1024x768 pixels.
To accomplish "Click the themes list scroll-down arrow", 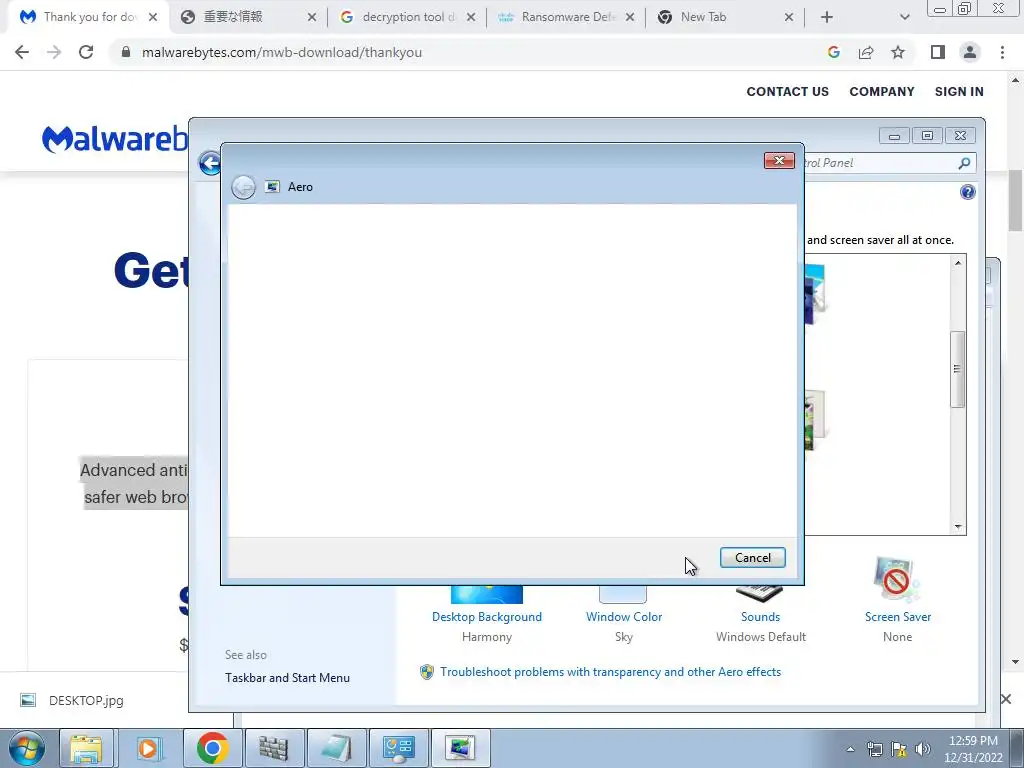I will pyautogui.click(x=958, y=526).
